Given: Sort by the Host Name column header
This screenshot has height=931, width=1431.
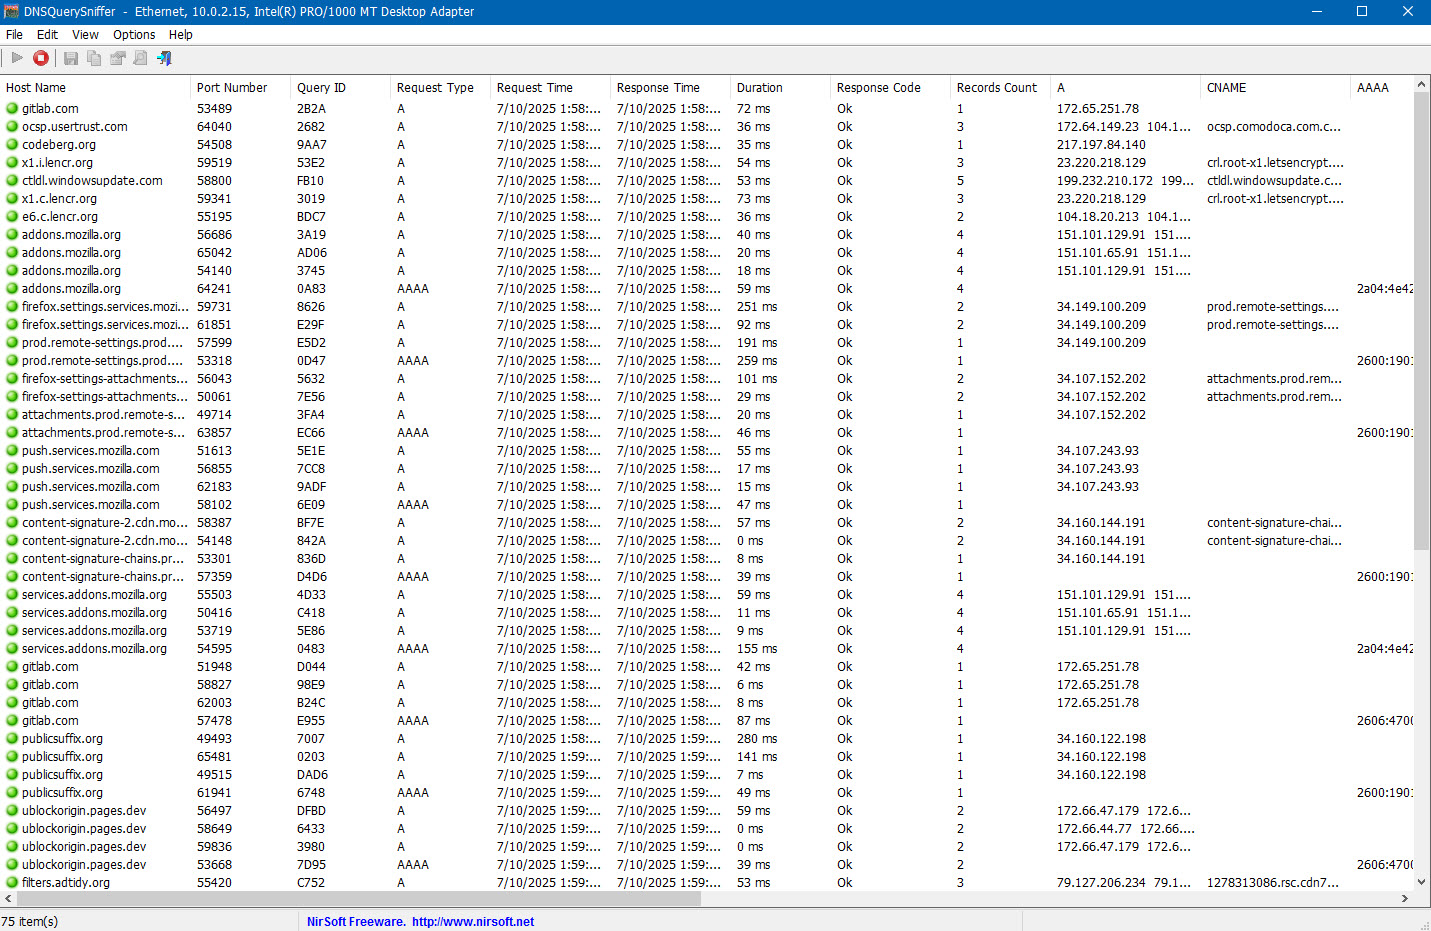Looking at the screenshot, I should [x=36, y=88].
